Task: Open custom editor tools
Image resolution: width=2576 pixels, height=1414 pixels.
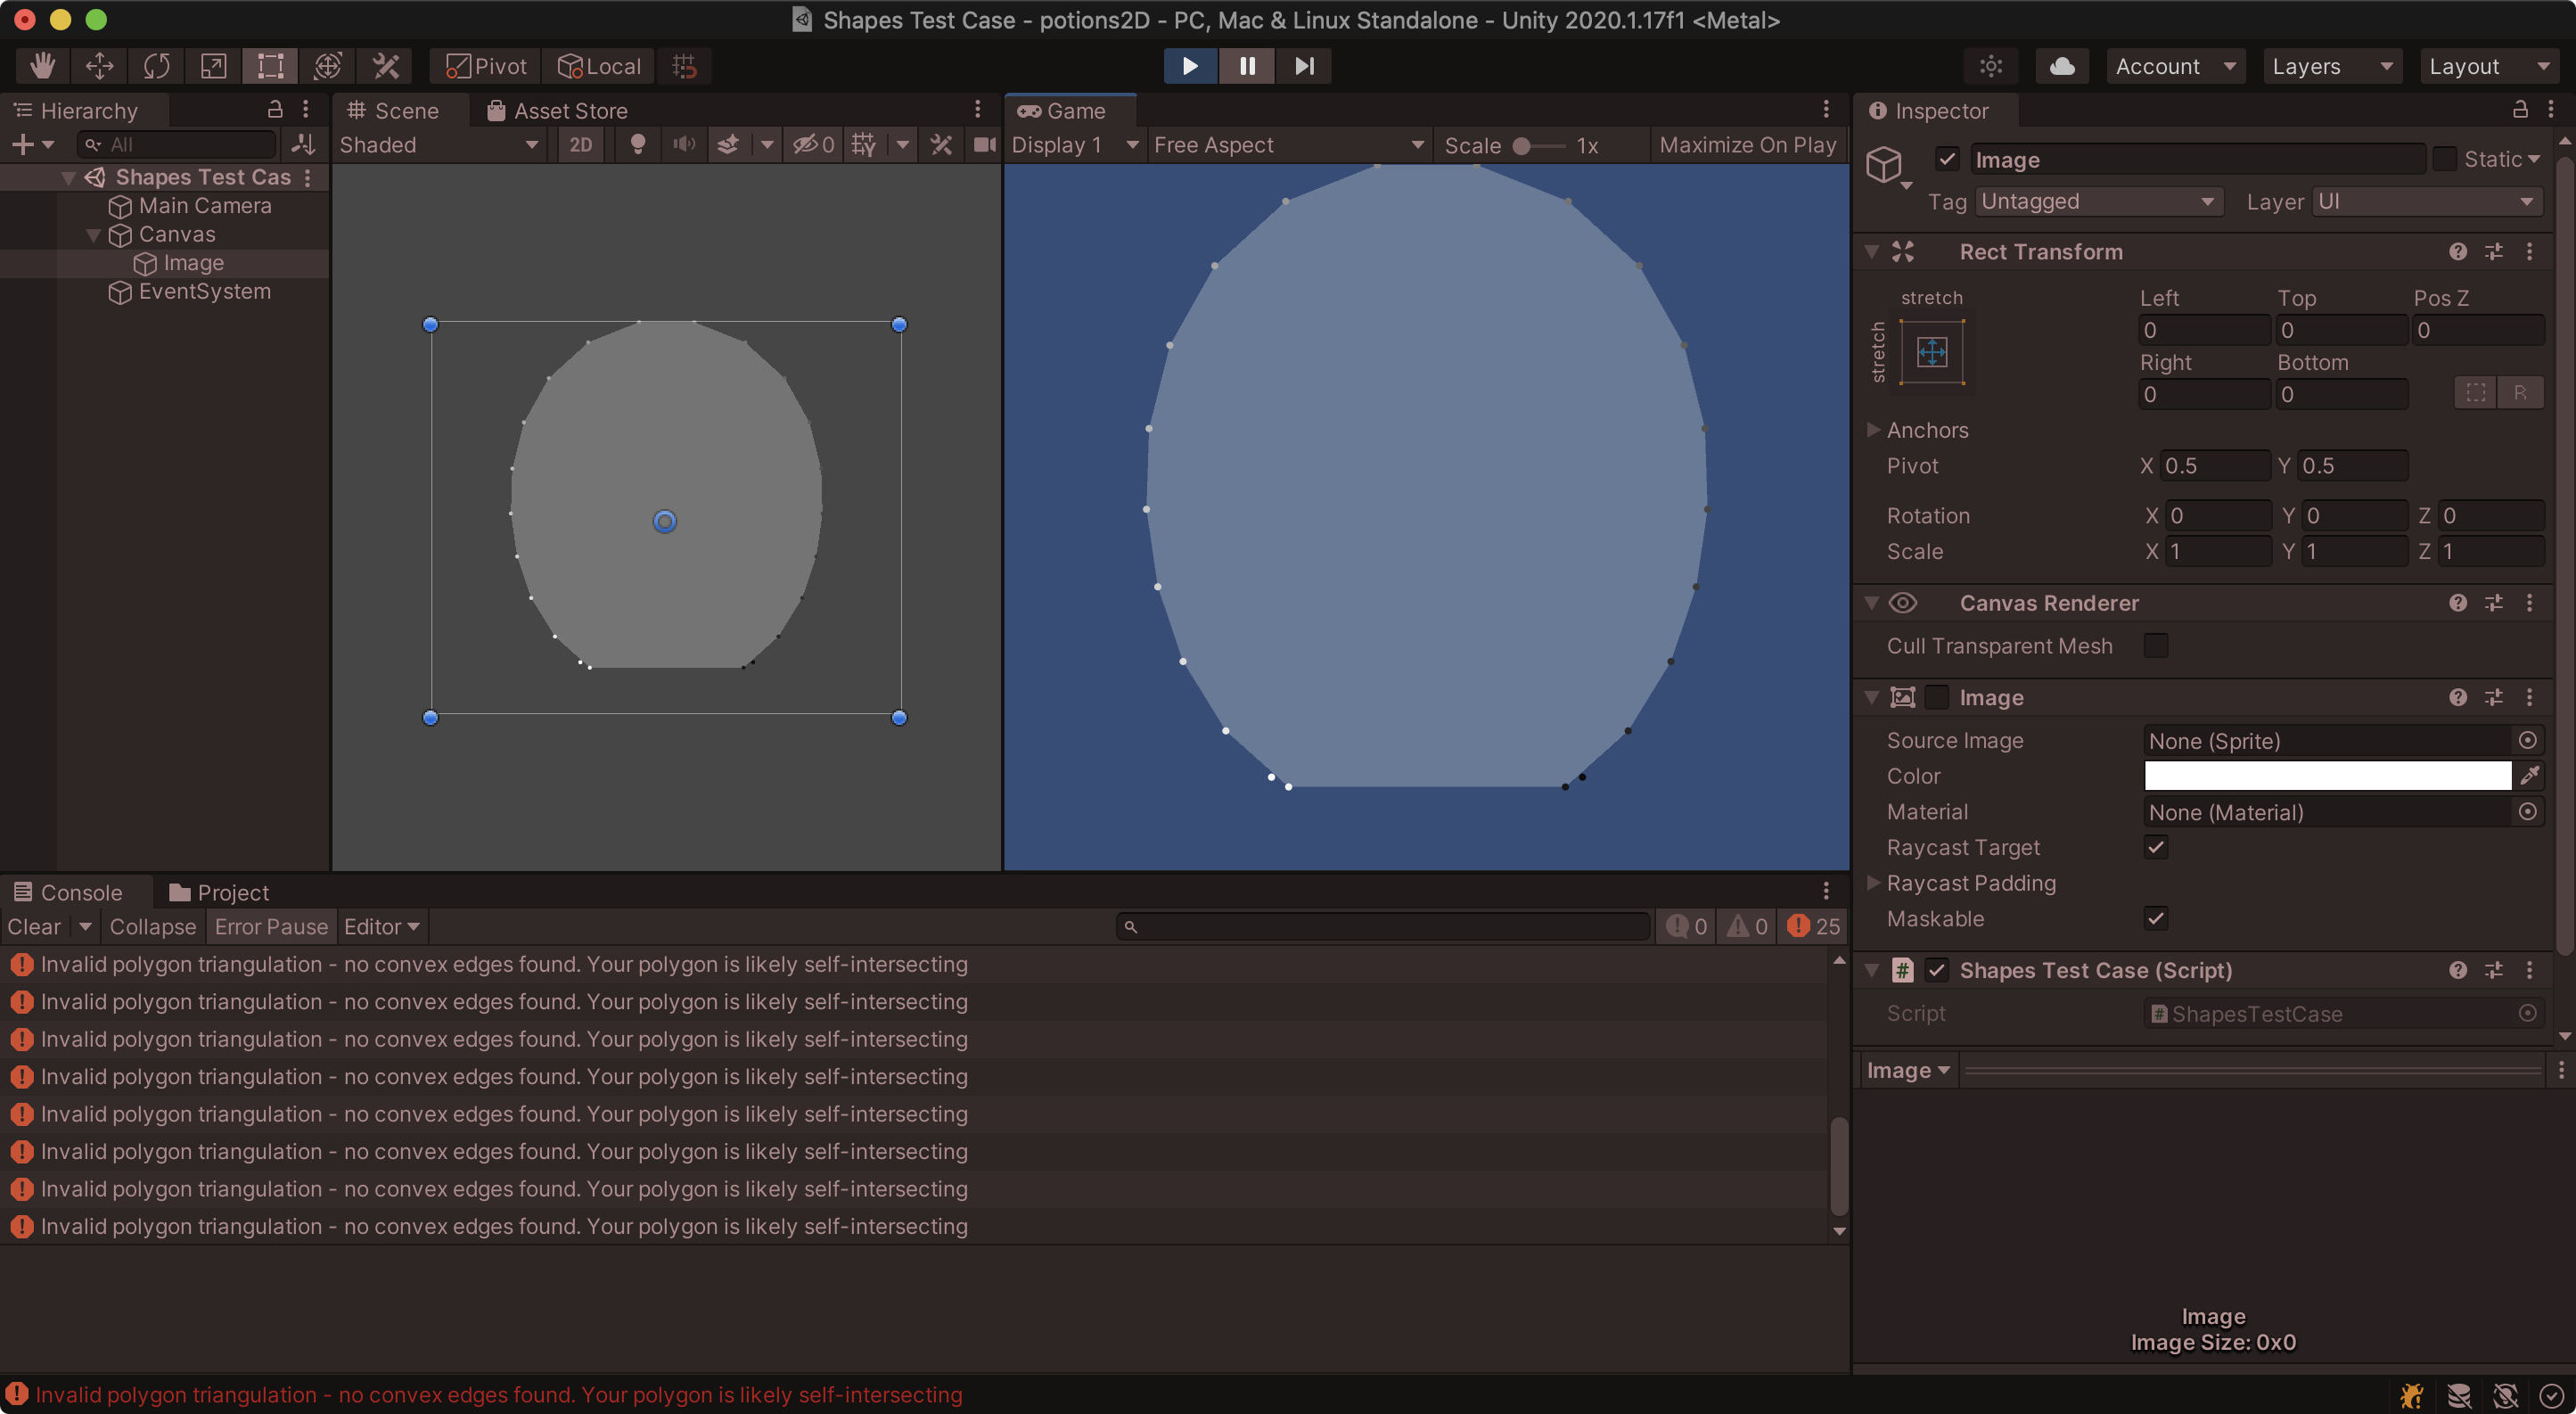Action: tap(385, 66)
